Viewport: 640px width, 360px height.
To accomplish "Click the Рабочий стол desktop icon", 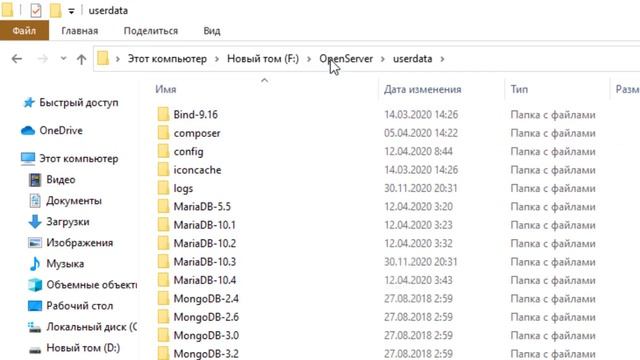I will click(35, 306).
